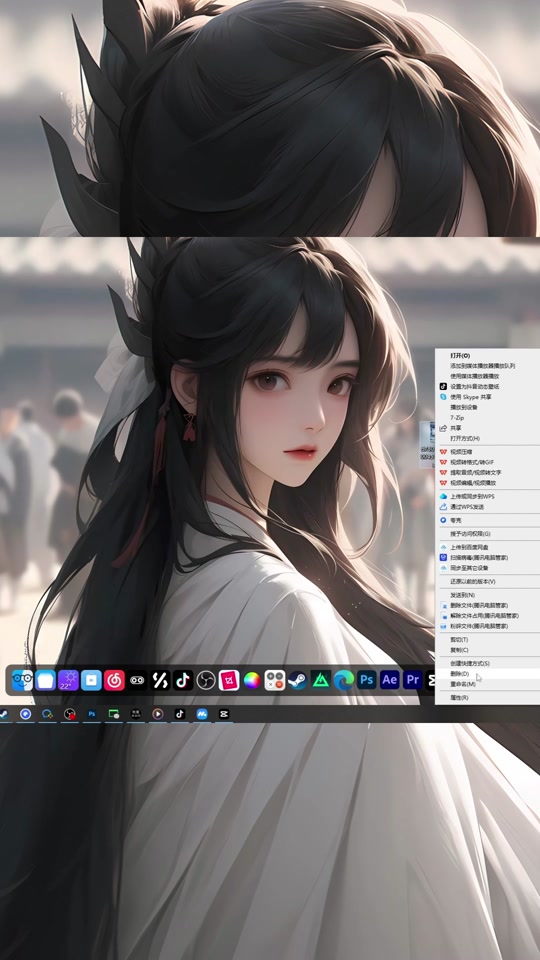Switch to CapCut in the lower taskbar
540x960 pixels.
pyautogui.click(x=224, y=714)
